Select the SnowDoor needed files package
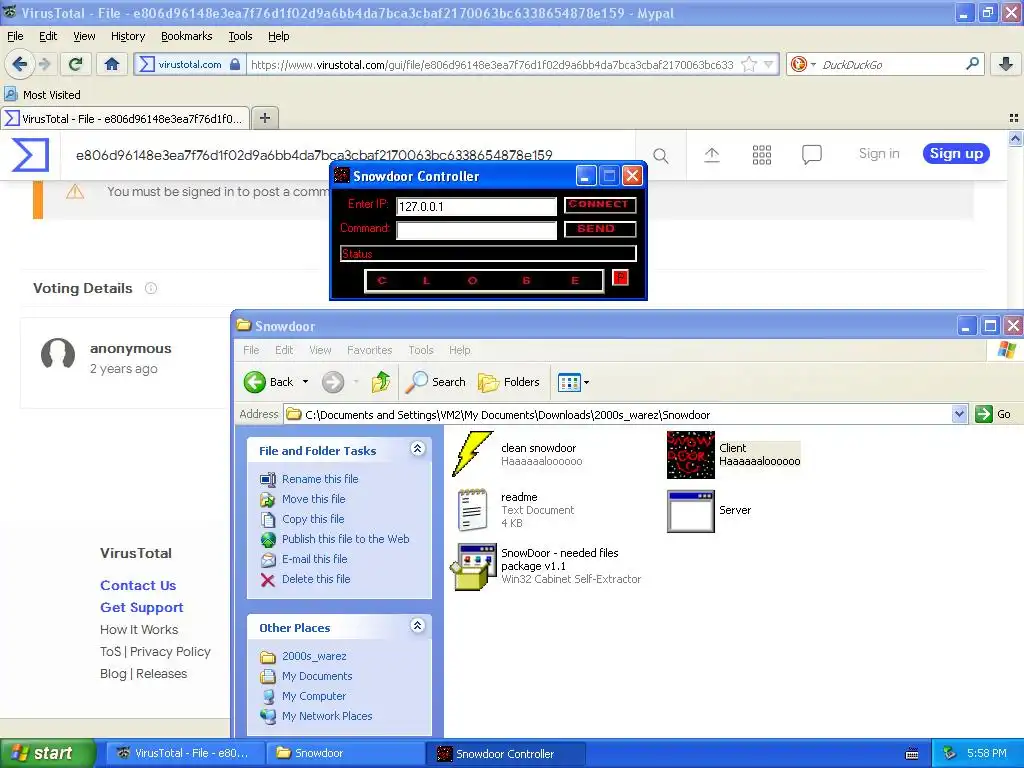The height and width of the screenshot is (768, 1024). tap(473, 566)
